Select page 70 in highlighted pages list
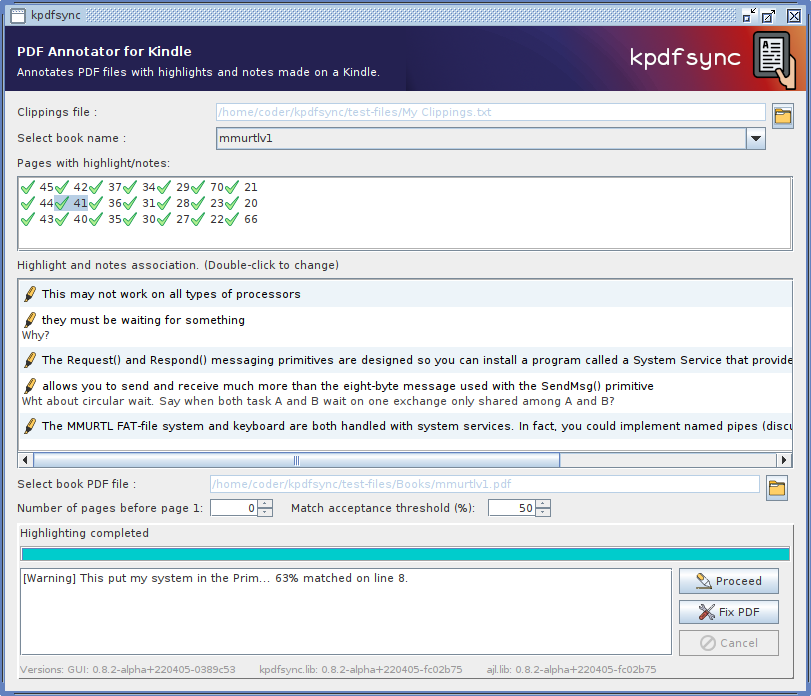Image resolution: width=811 pixels, height=696 pixels. pos(207,187)
